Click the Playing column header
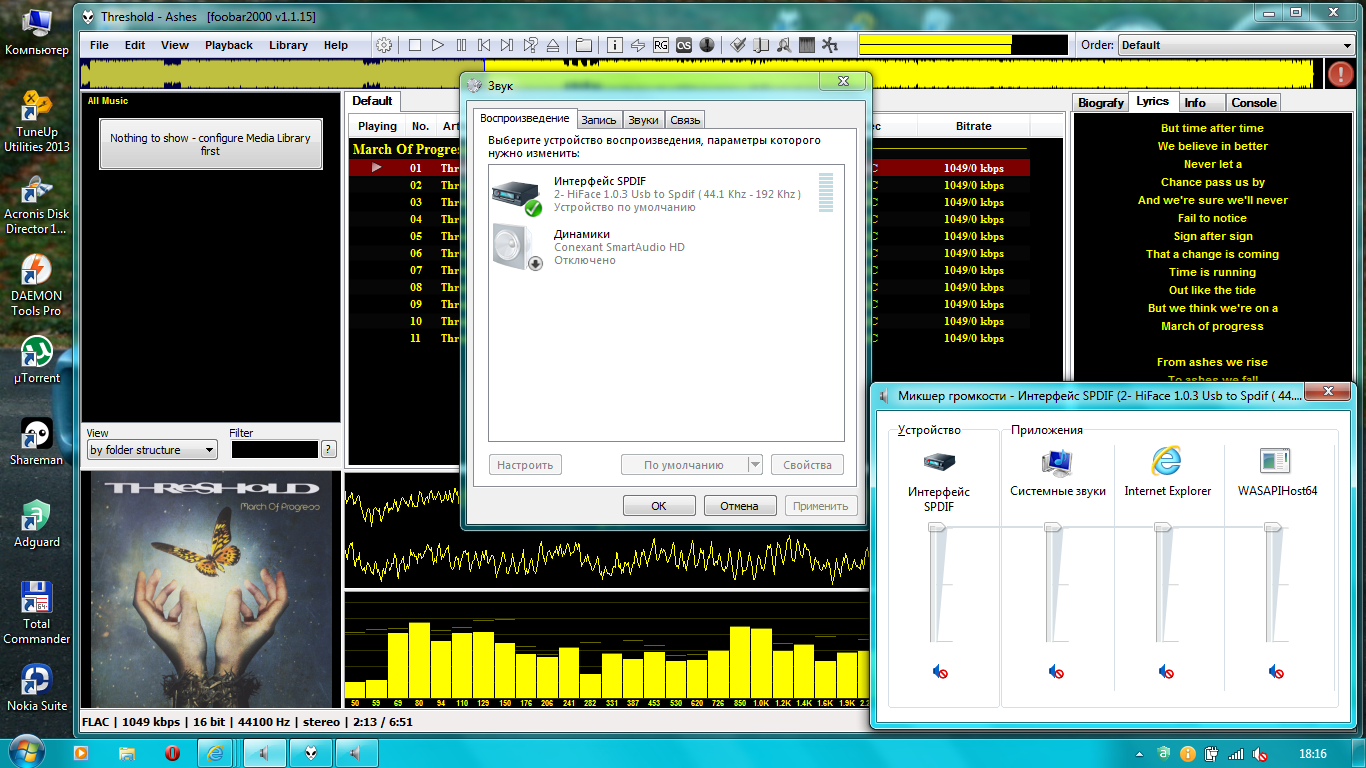This screenshot has height=768, width=1366. click(377, 126)
